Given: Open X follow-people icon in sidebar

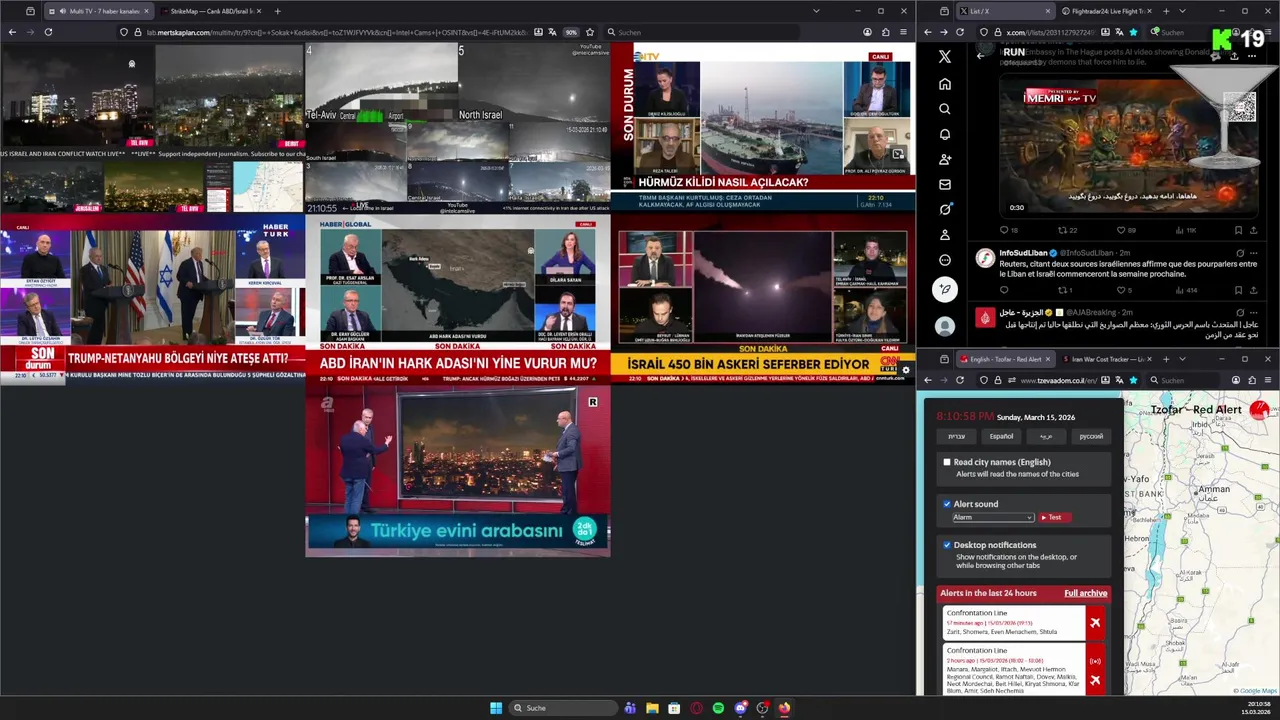Looking at the screenshot, I should [x=944, y=159].
